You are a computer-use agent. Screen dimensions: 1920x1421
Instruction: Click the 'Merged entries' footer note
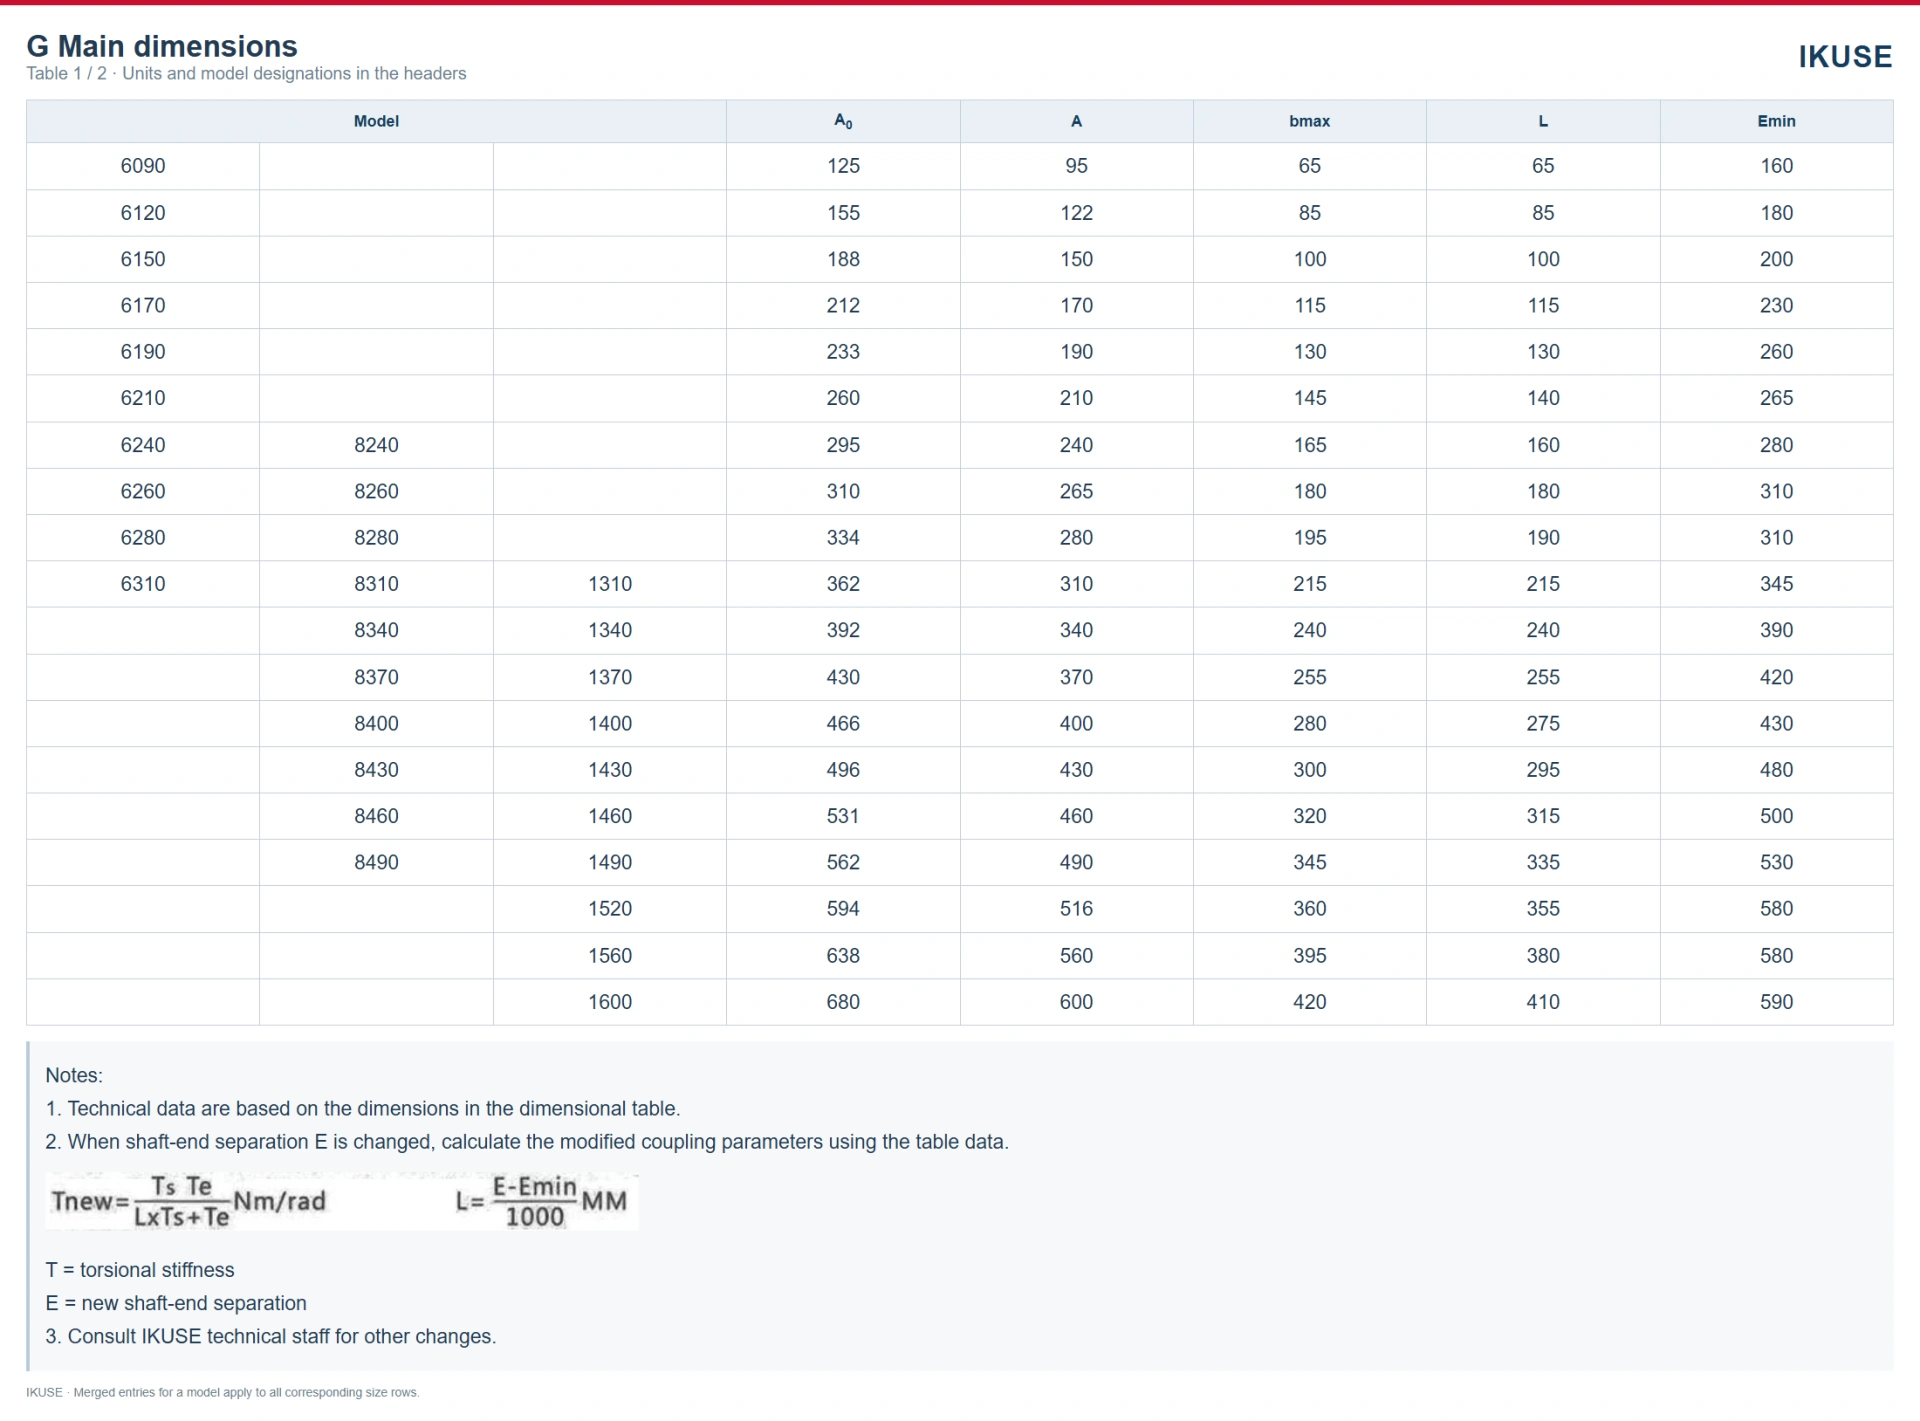click(x=223, y=1392)
